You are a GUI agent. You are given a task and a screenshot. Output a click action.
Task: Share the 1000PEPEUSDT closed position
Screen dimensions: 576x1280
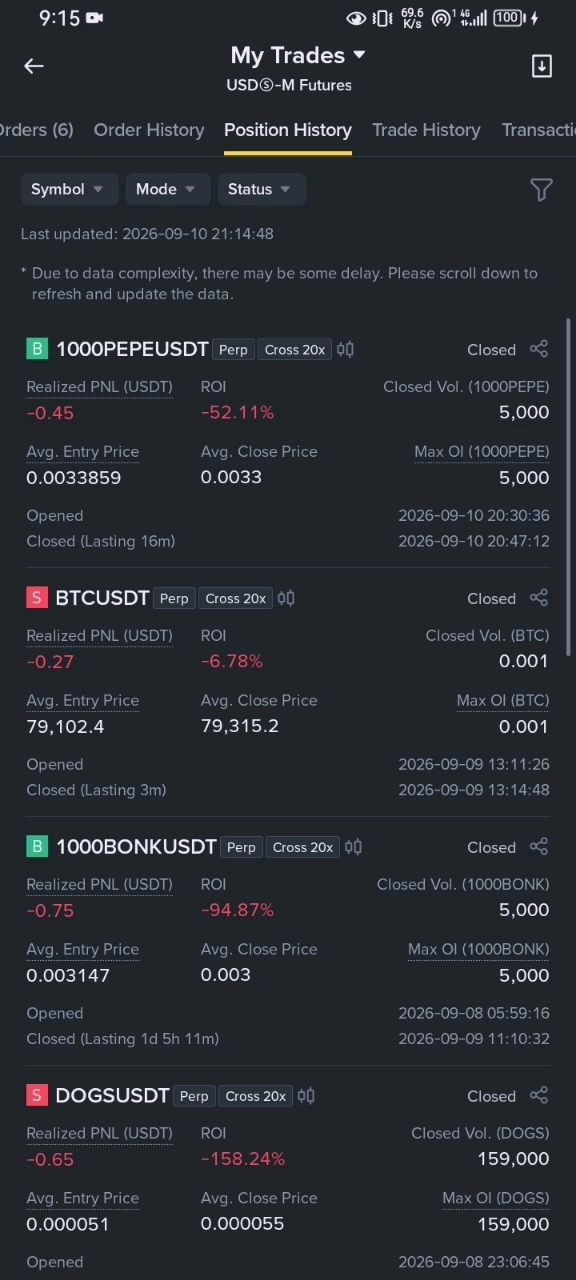[539, 349]
